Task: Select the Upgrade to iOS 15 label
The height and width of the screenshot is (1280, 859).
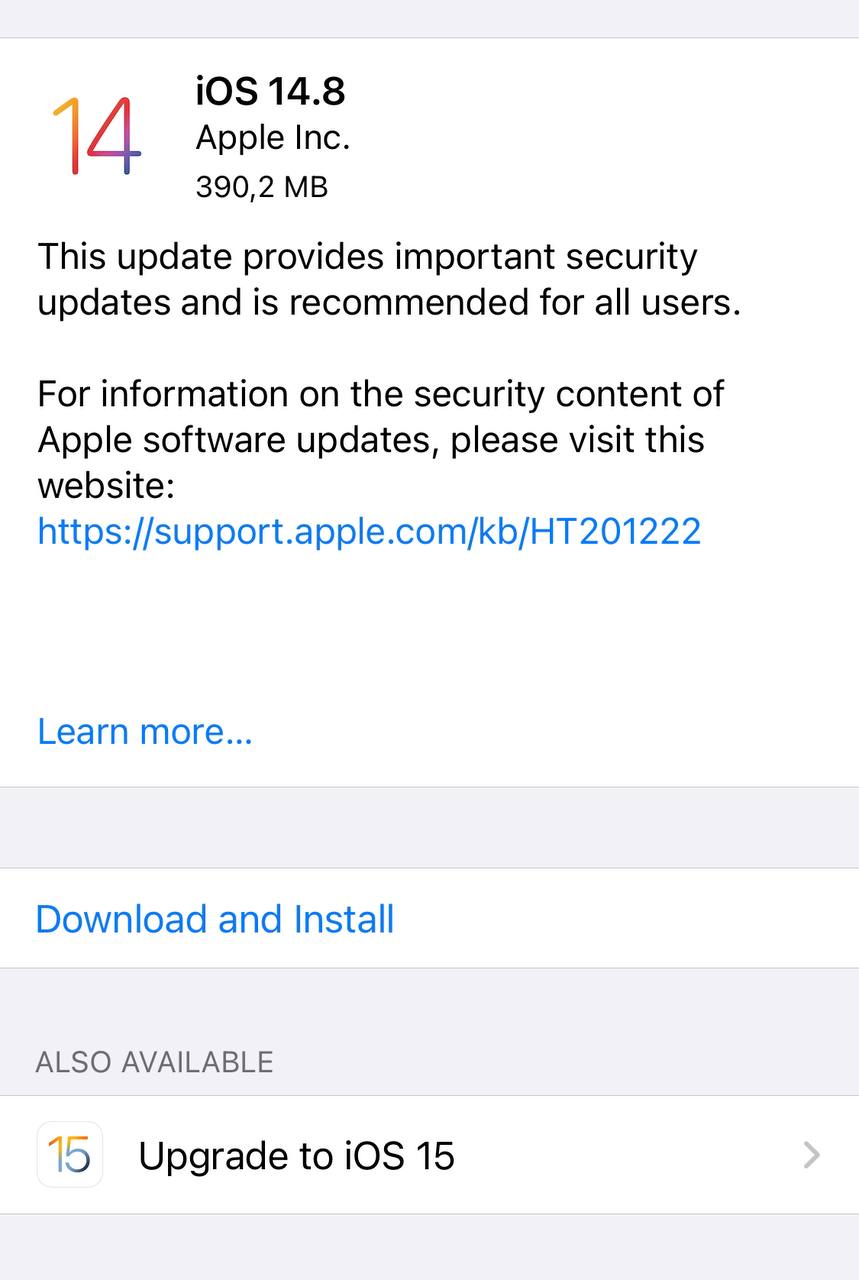Action: (297, 1156)
